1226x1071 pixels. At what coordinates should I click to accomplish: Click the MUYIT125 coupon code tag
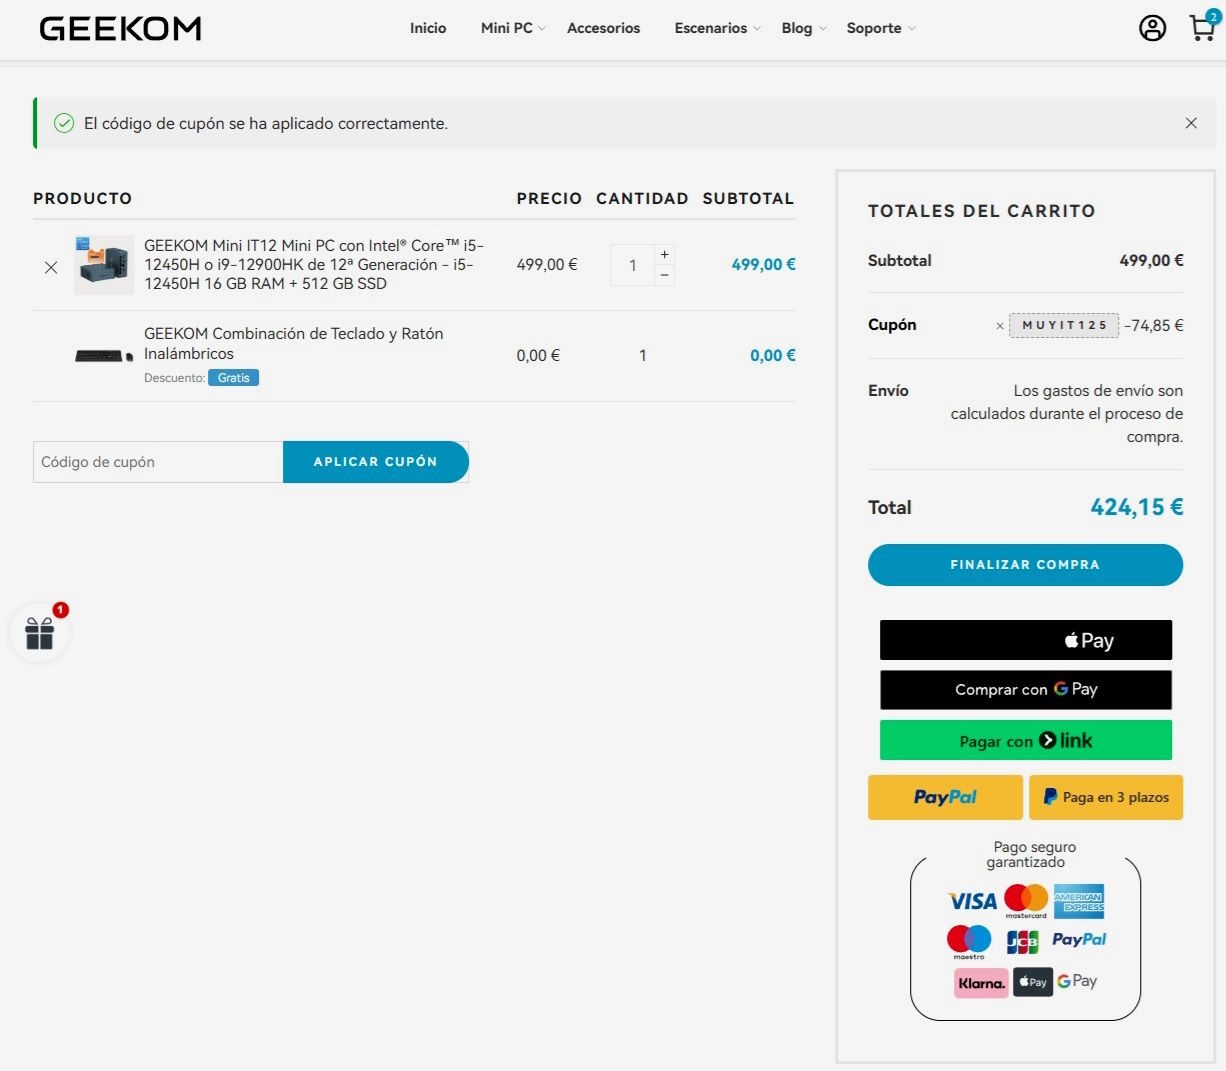point(1064,325)
